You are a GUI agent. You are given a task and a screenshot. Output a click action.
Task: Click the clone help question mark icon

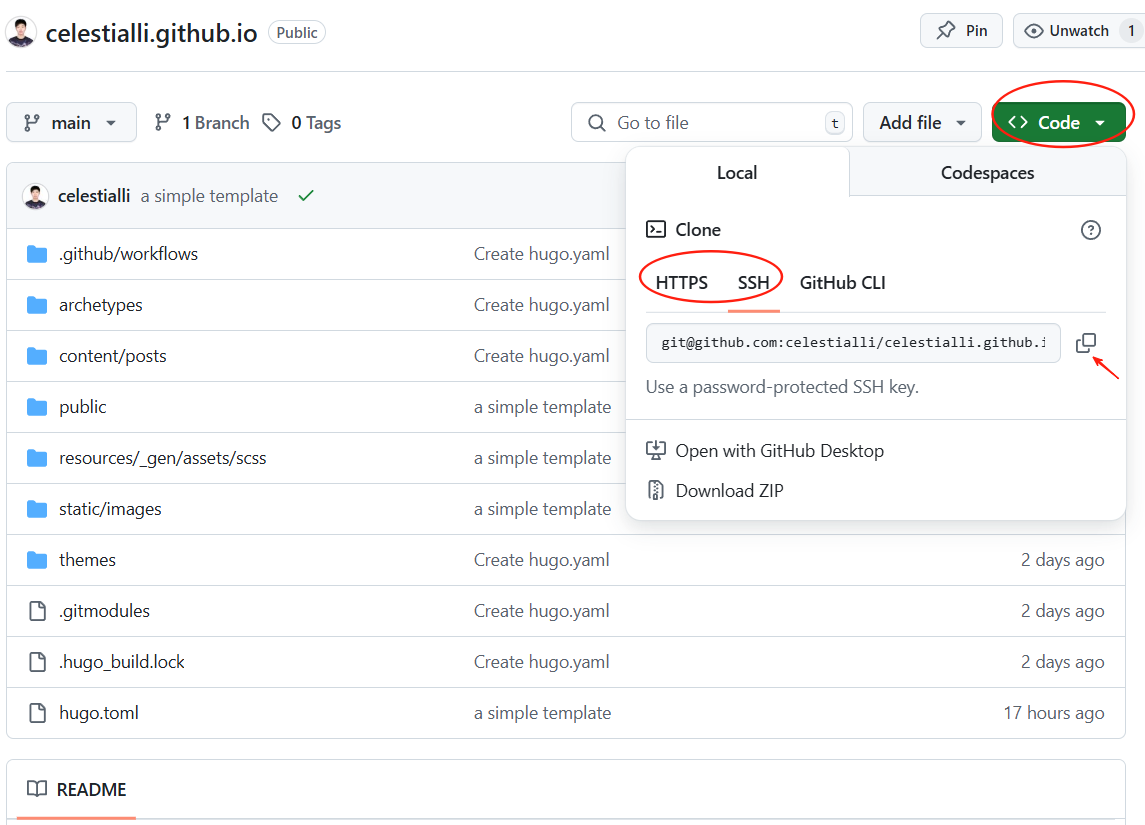1091,230
